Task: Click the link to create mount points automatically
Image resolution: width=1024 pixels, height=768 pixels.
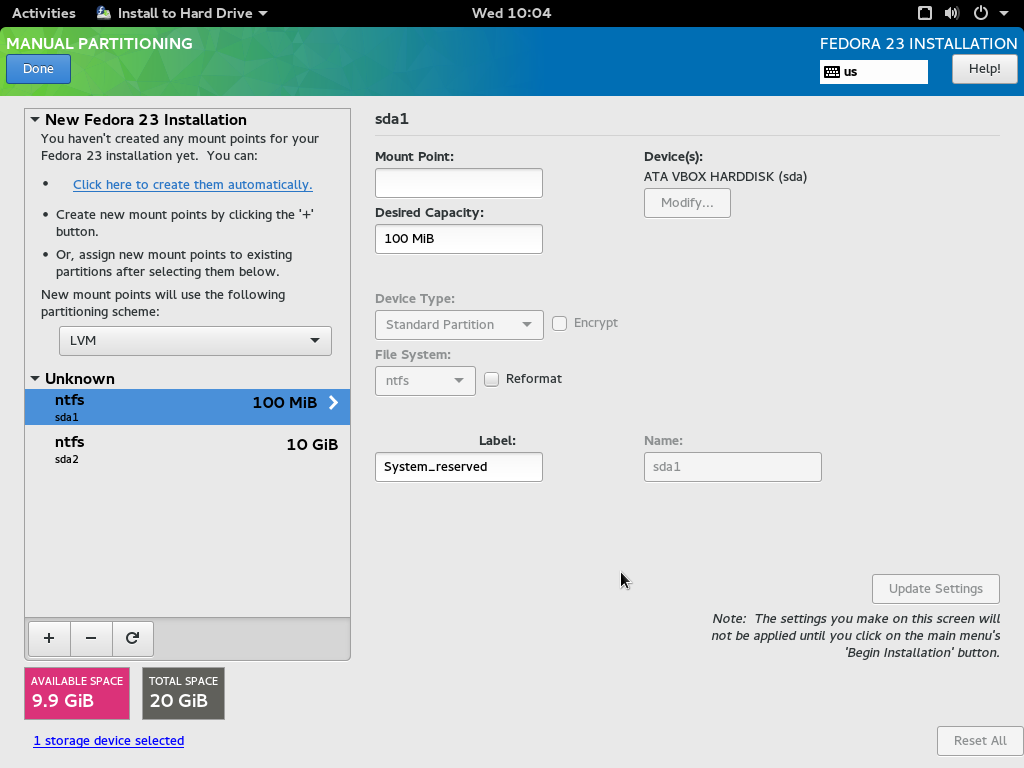Action: pyautogui.click(x=192, y=185)
